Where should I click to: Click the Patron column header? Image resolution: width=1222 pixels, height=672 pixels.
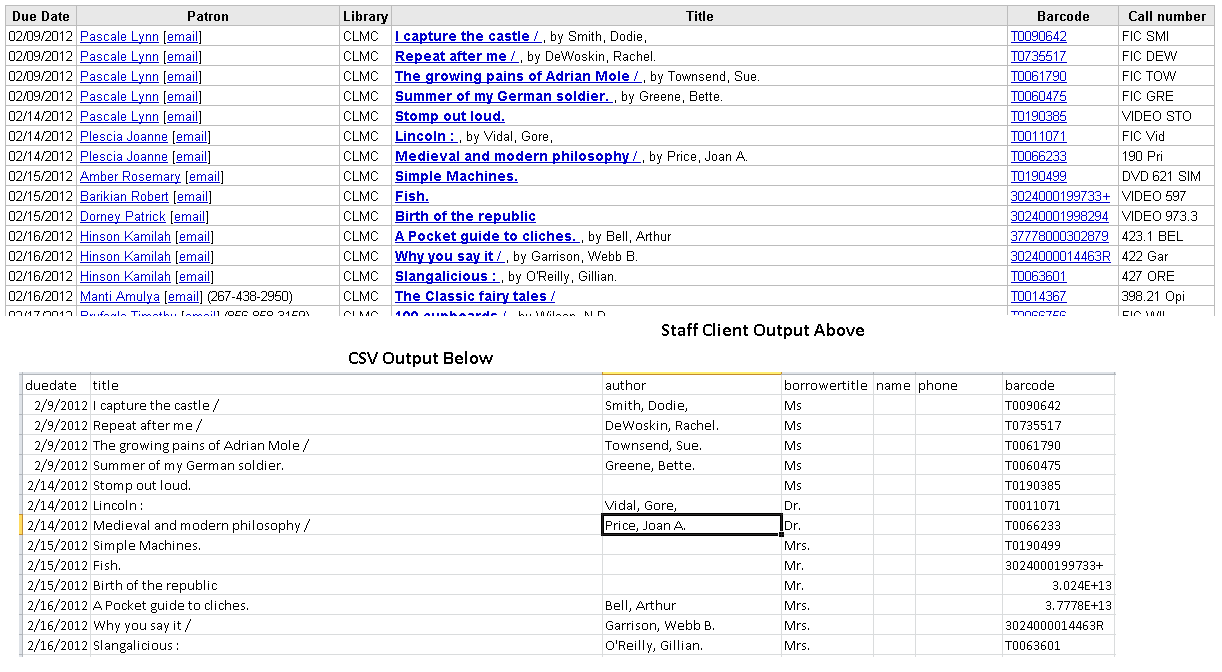click(x=207, y=16)
